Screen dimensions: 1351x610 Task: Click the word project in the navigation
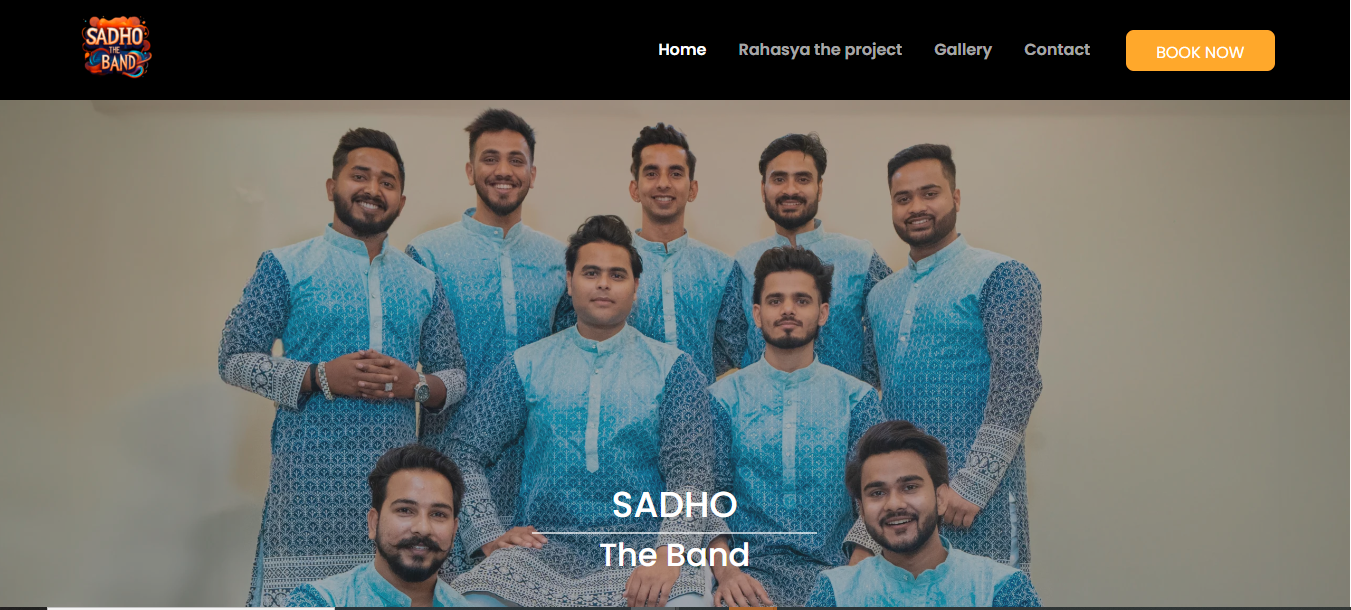pos(873,50)
